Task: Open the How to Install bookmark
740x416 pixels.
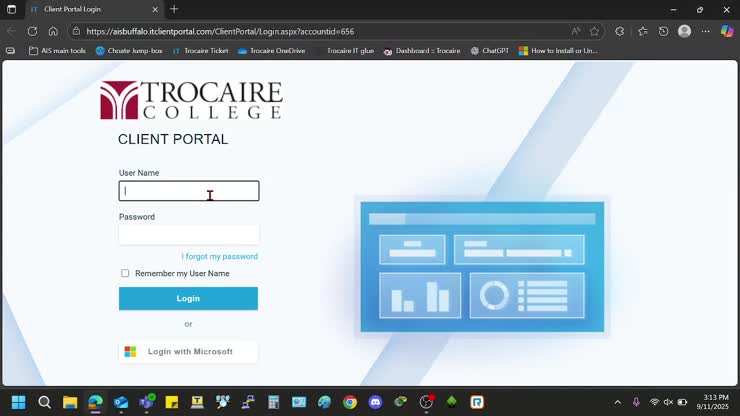Action: point(558,51)
